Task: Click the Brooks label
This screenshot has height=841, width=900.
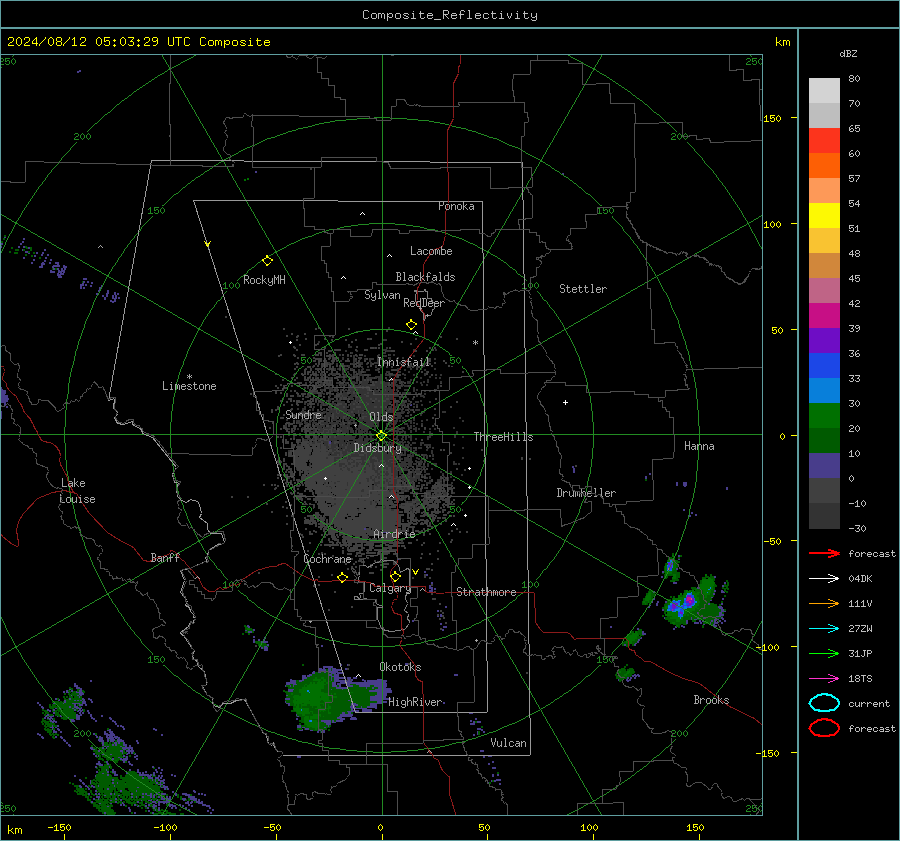Action: (x=711, y=700)
